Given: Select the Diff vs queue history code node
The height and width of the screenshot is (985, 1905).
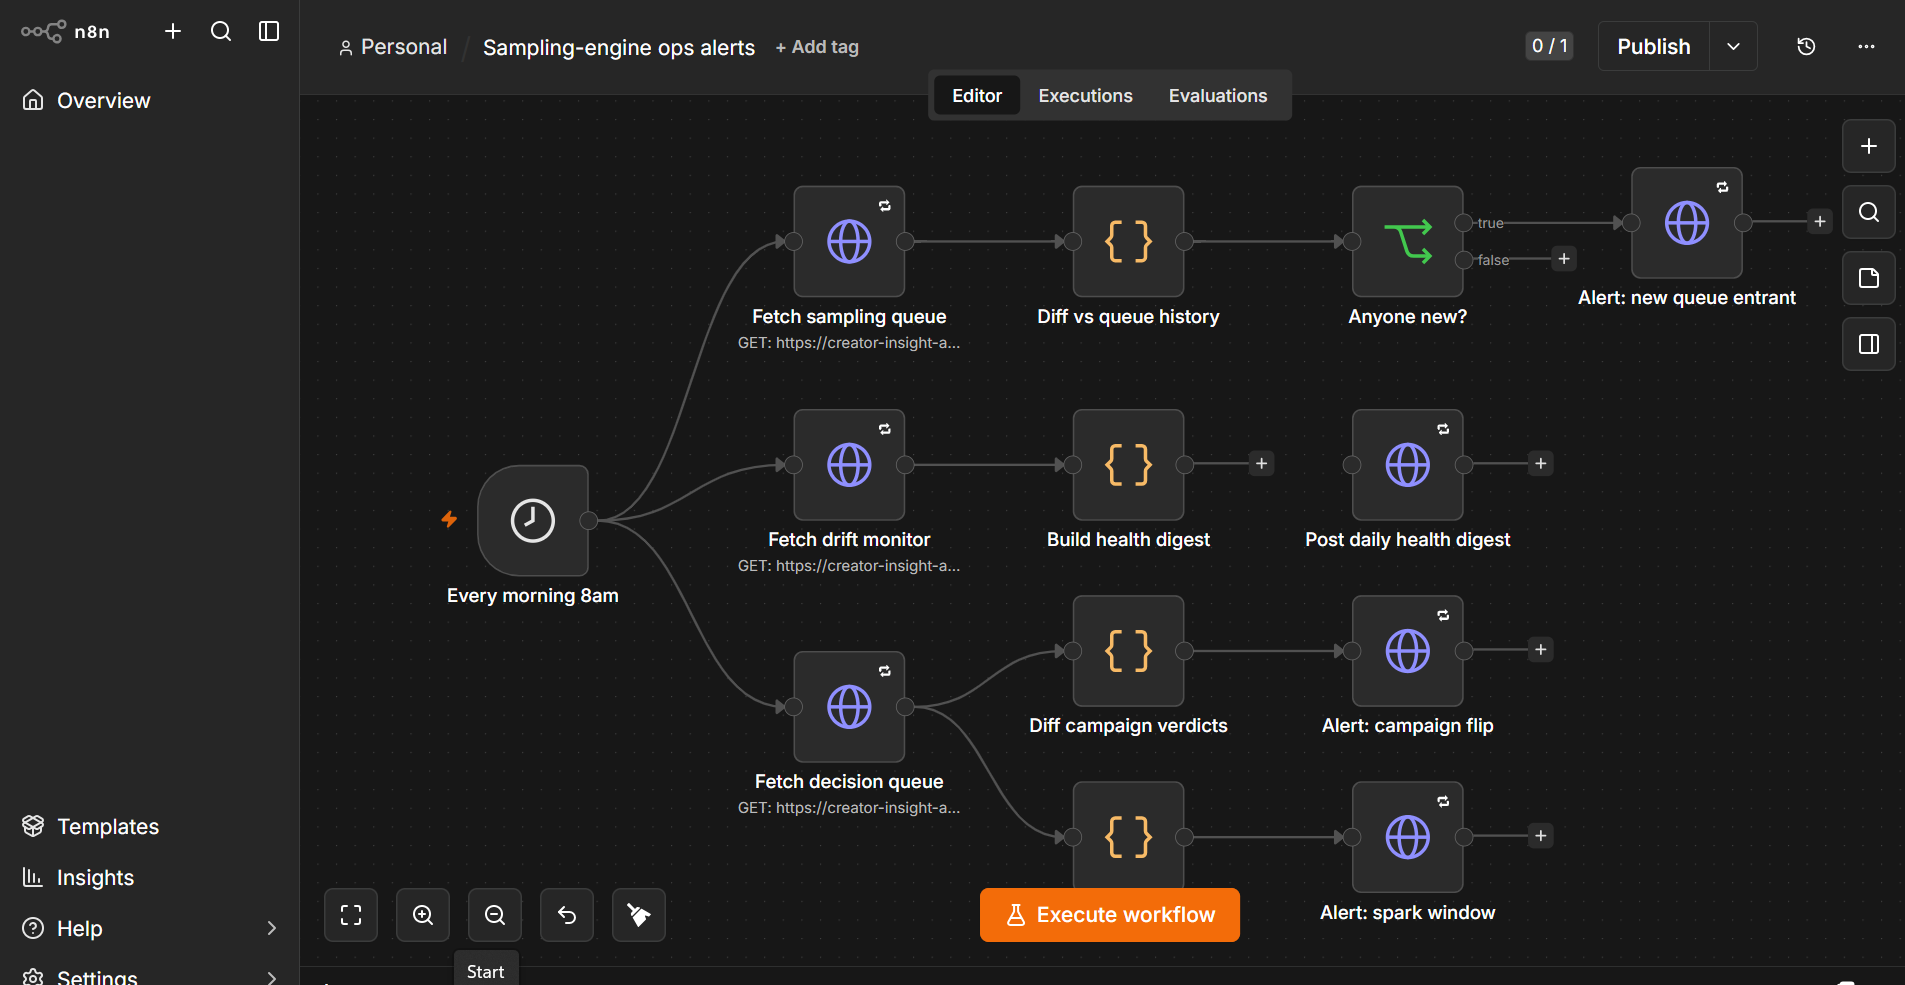Looking at the screenshot, I should (1128, 241).
